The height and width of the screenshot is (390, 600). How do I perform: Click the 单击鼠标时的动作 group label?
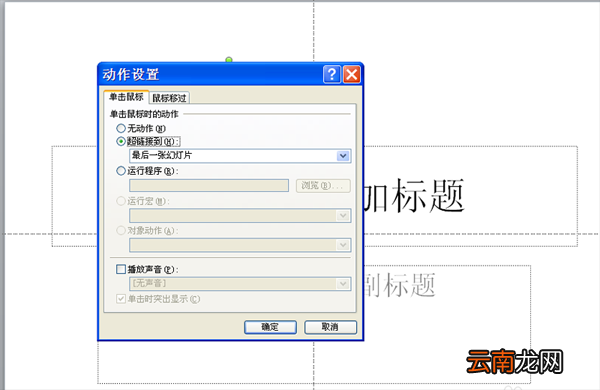(144, 114)
